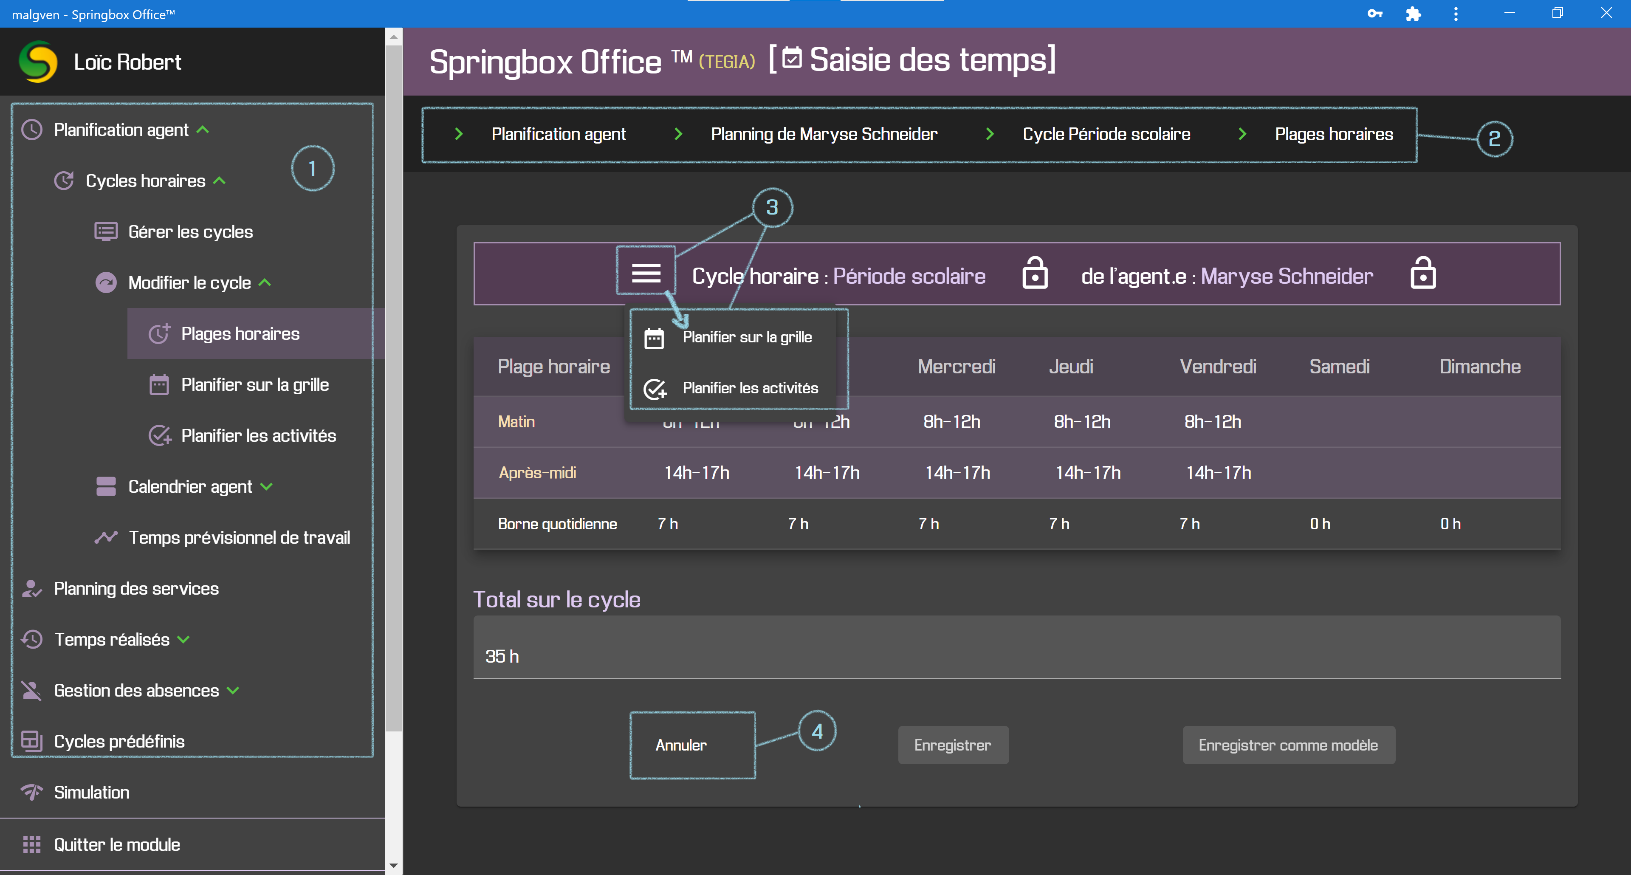The height and width of the screenshot is (875, 1631).
Task: Click the Springbox logo next to Loïc Robert
Action: click(38, 62)
